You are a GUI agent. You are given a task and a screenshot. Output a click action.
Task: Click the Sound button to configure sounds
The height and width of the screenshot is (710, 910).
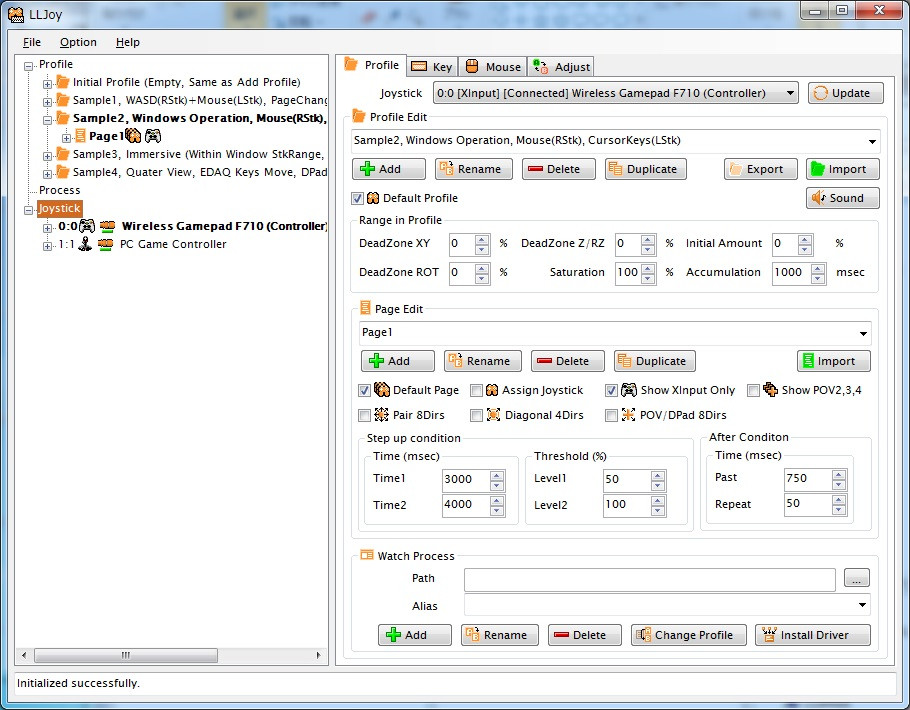click(x=843, y=198)
